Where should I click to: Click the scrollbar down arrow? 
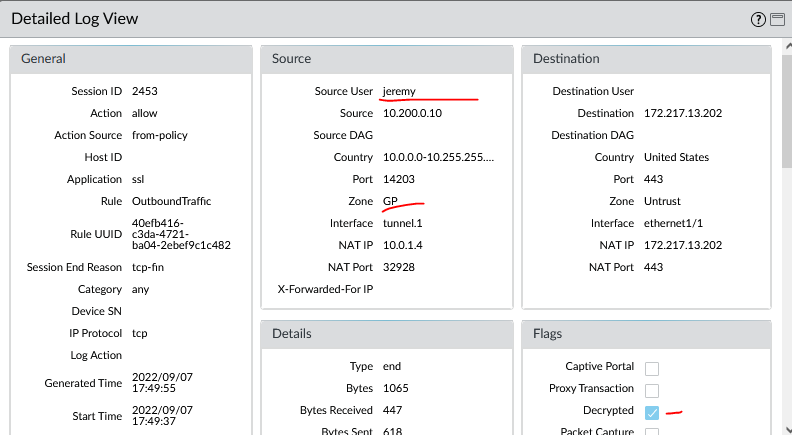point(786,429)
